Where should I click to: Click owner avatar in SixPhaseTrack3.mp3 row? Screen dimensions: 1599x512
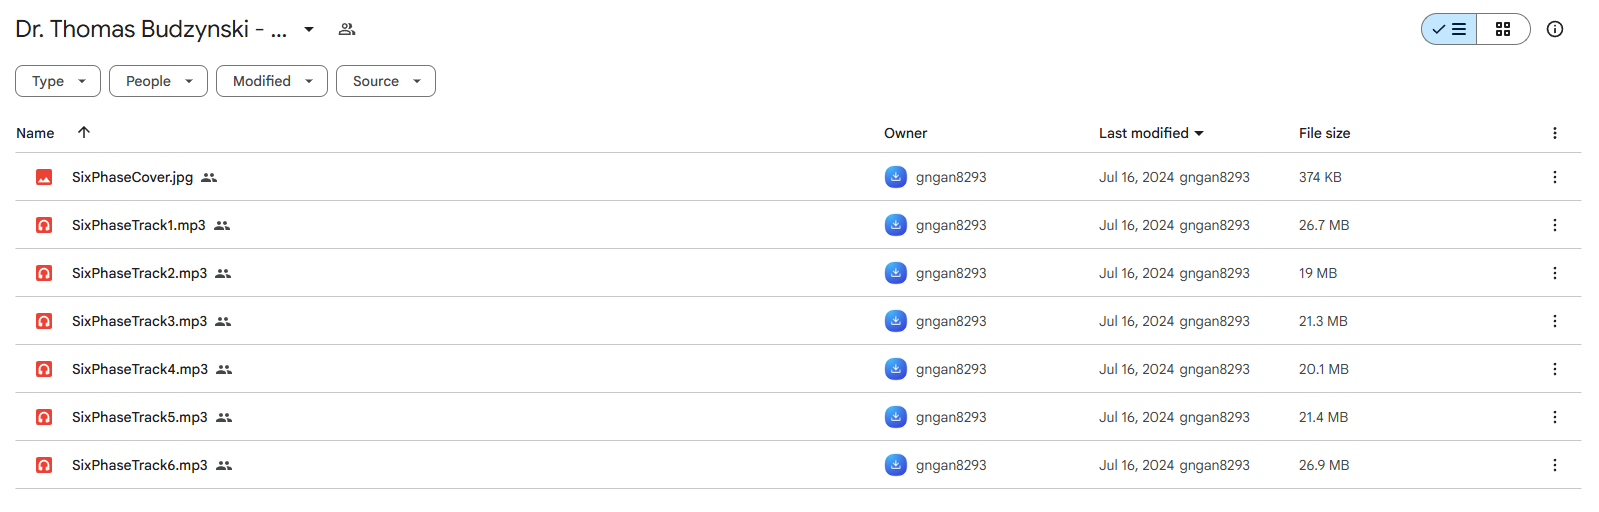[896, 321]
